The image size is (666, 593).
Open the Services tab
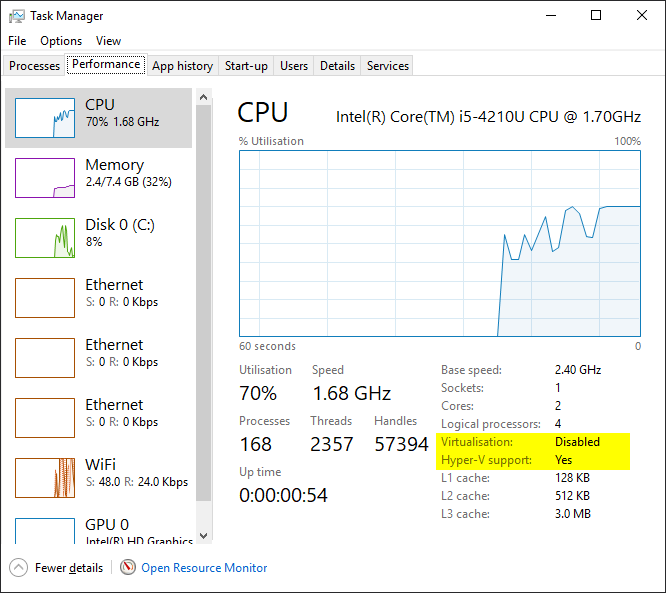(x=388, y=66)
